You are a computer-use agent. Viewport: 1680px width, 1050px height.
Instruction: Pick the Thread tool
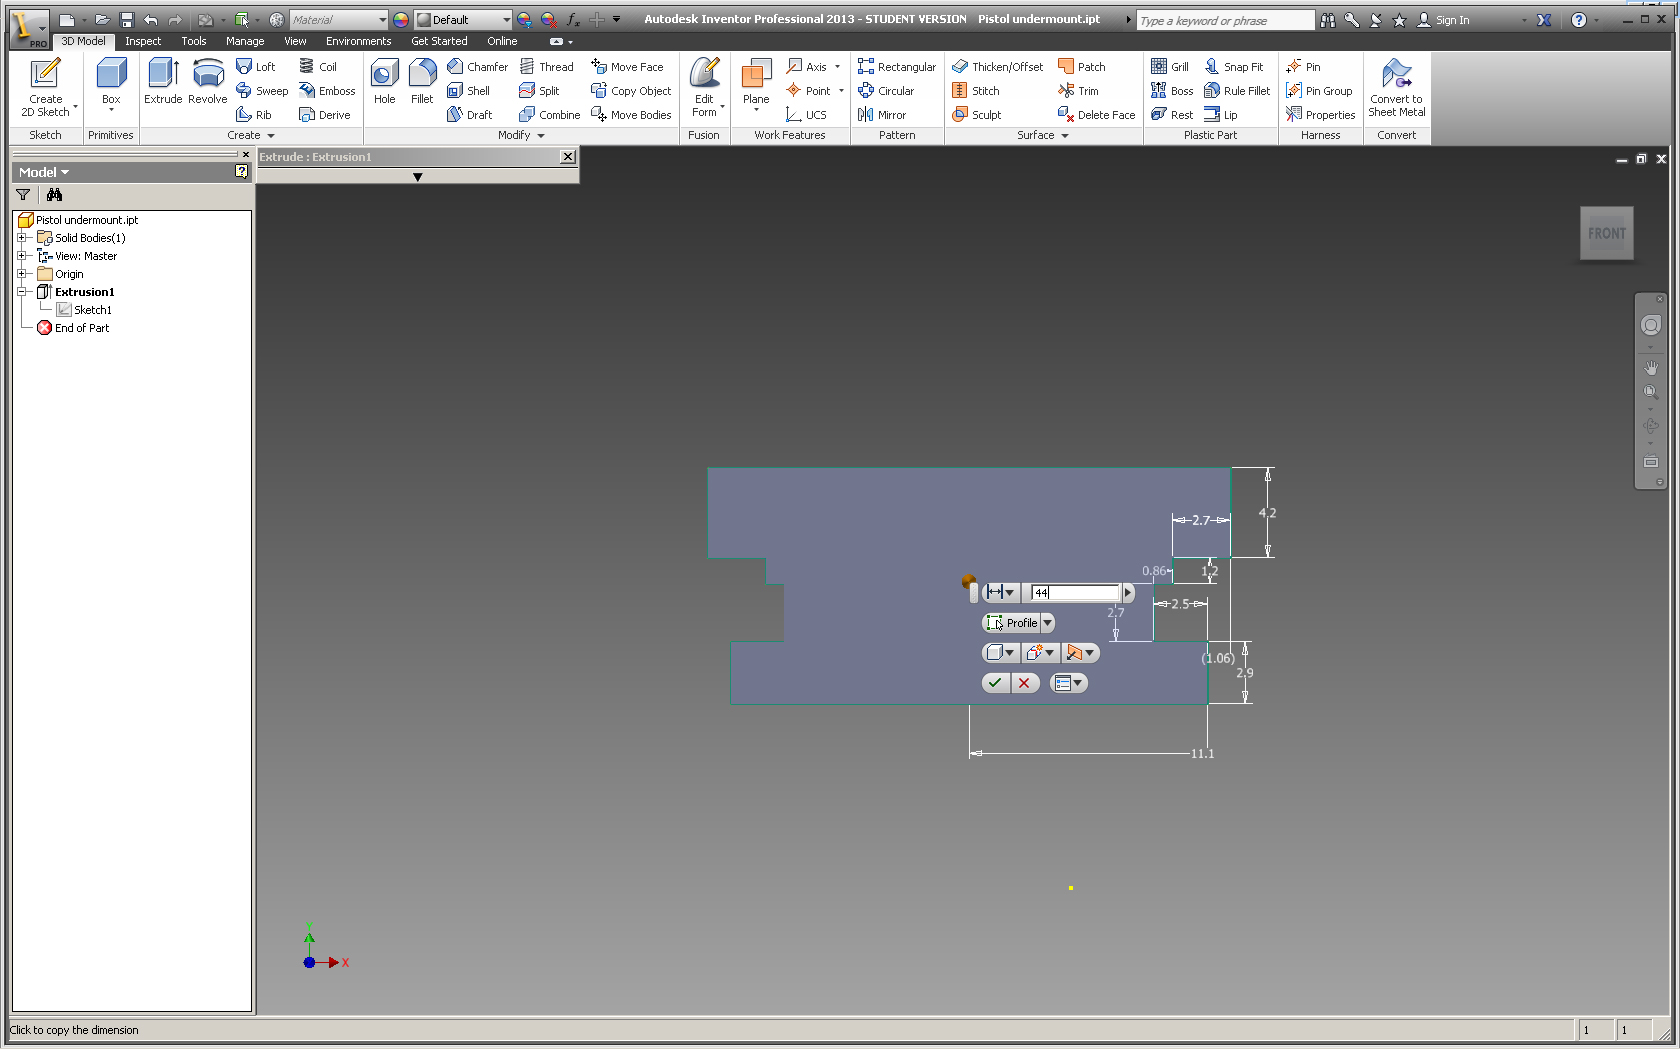coord(546,67)
